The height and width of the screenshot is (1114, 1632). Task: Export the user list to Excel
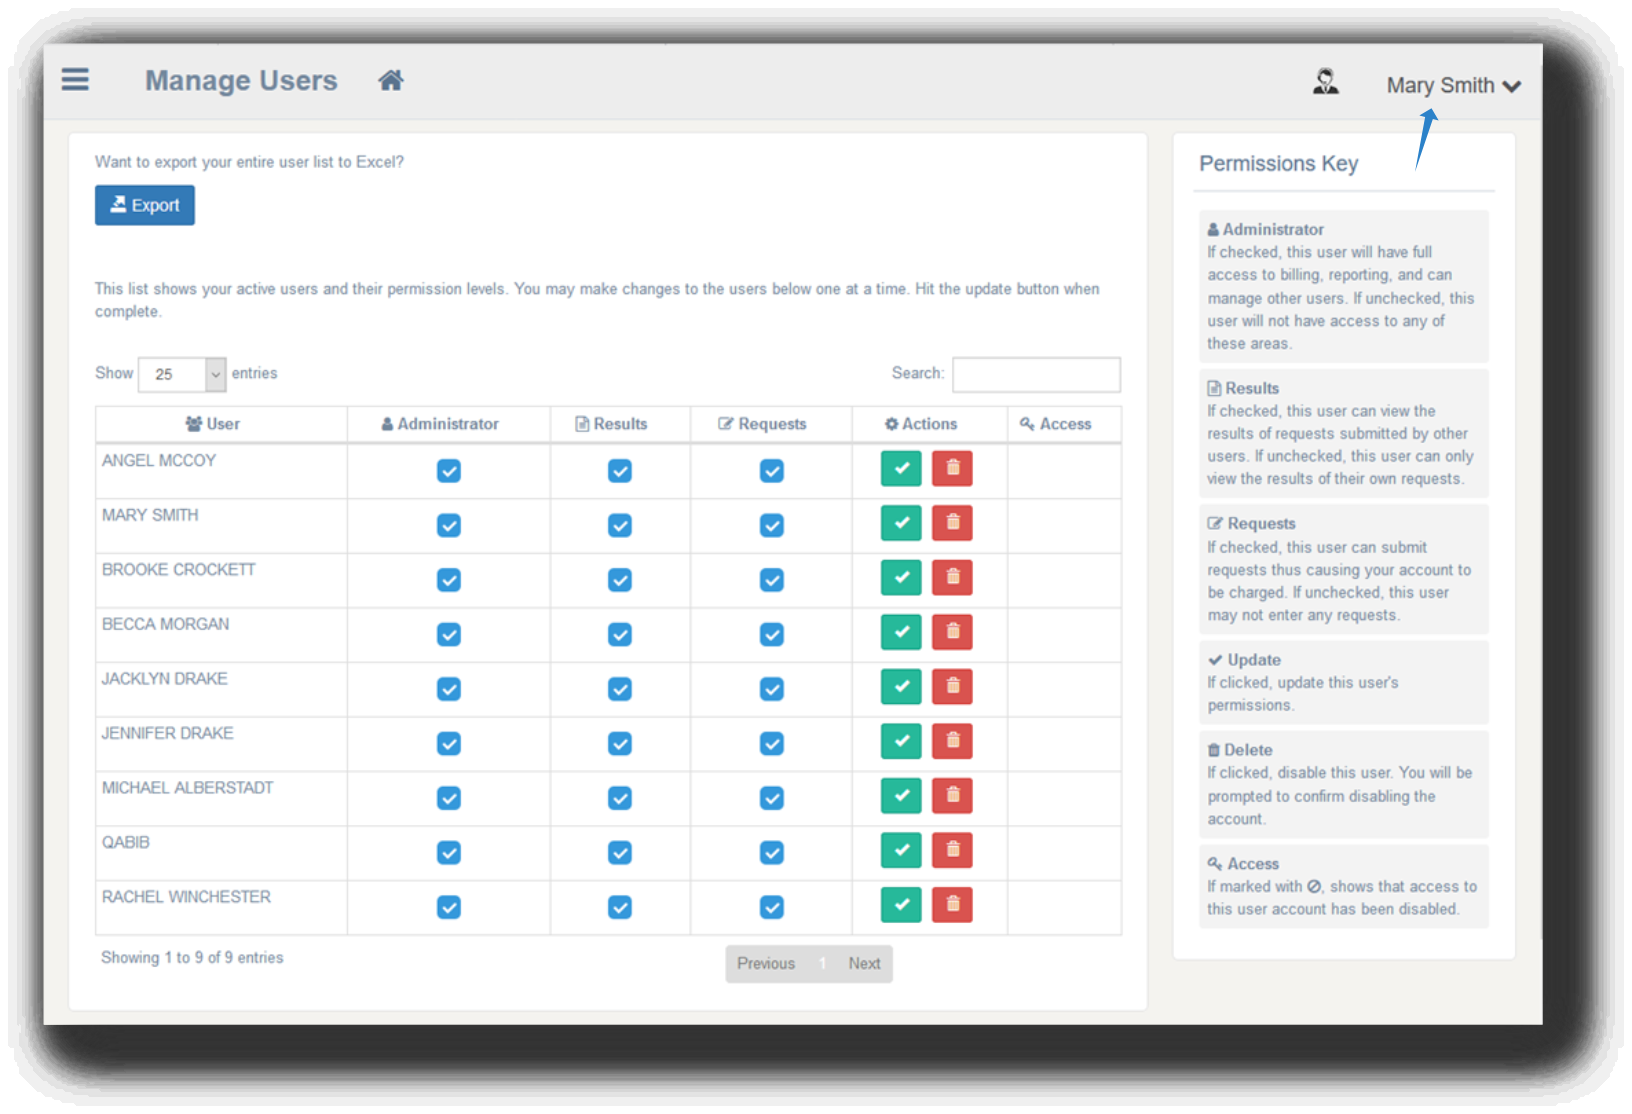tap(145, 205)
